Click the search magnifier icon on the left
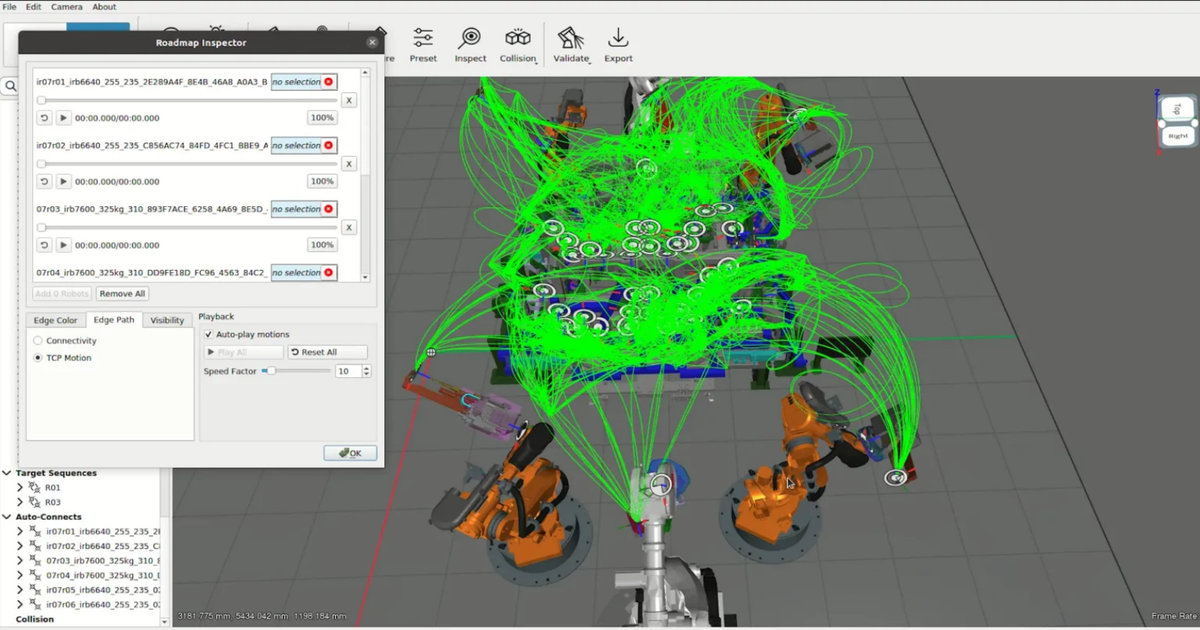This screenshot has width=1200, height=630. click(x=9, y=86)
